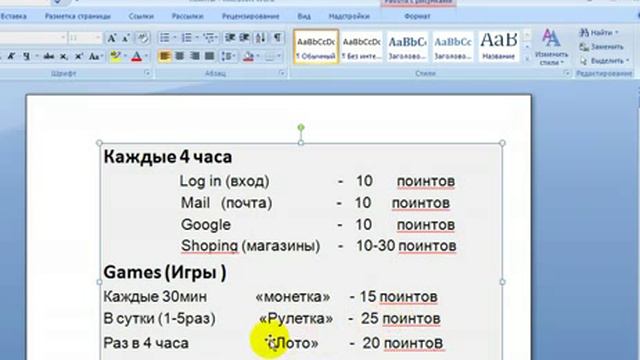Click the text 'Log in (вход)'
This screenshot has height=360, width=640.
[224, 181]
